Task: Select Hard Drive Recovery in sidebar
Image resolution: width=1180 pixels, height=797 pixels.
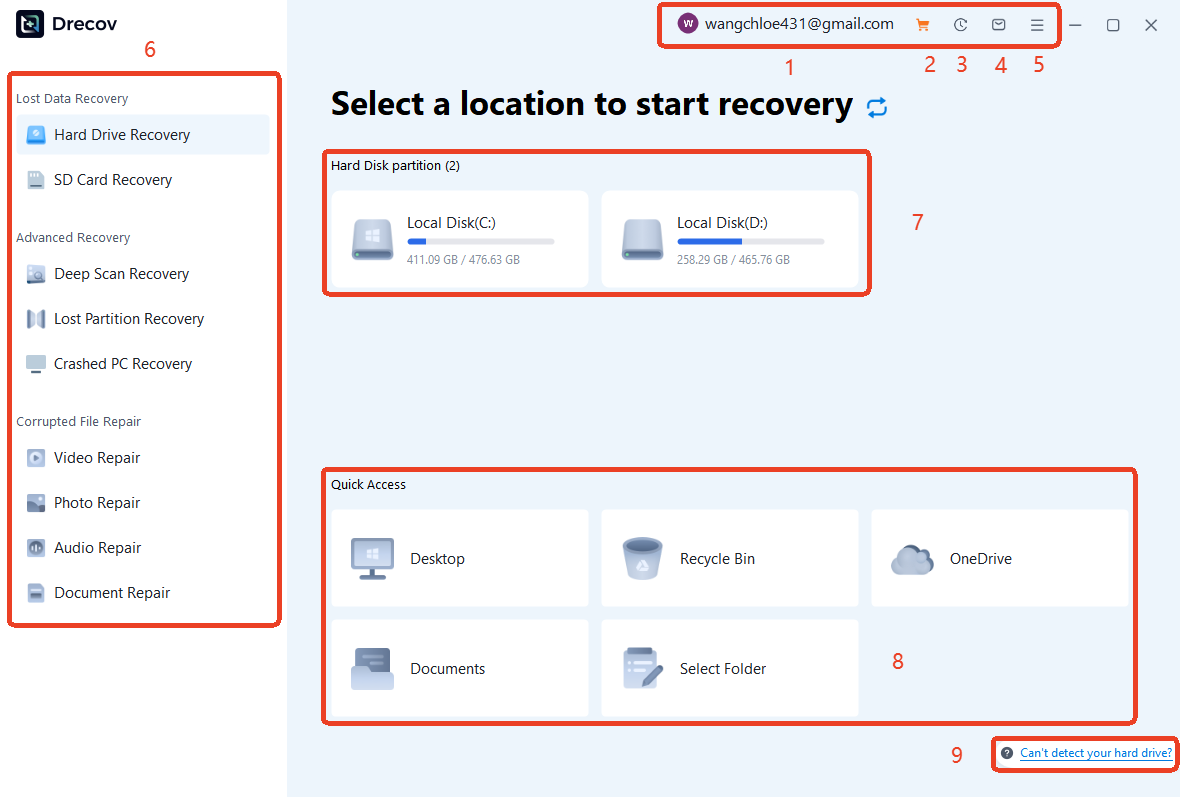Action: tap(122, 135)
